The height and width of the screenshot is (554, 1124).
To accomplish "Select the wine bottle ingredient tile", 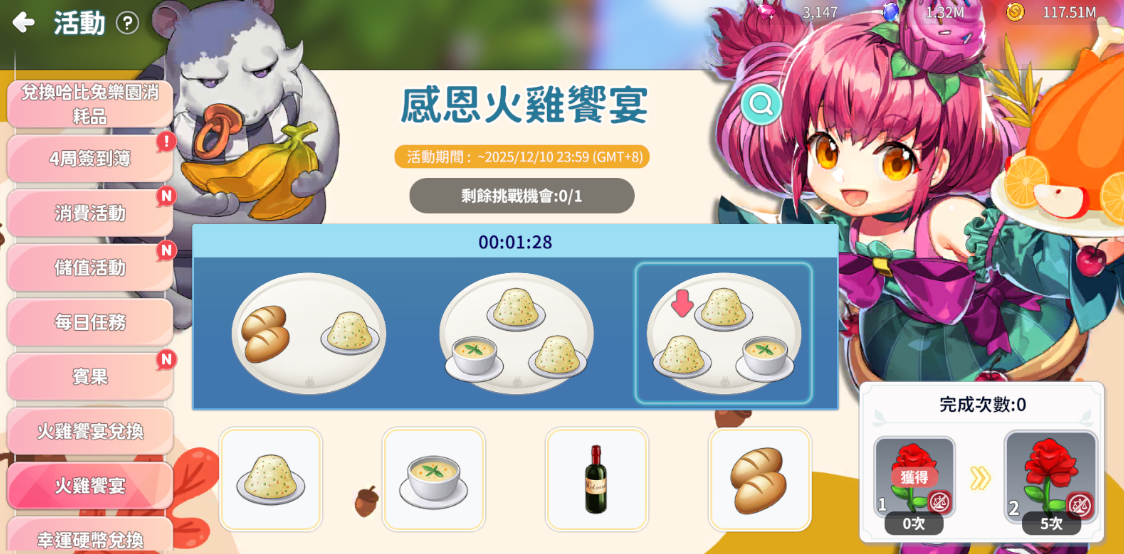I will click(x=596, y=479).
